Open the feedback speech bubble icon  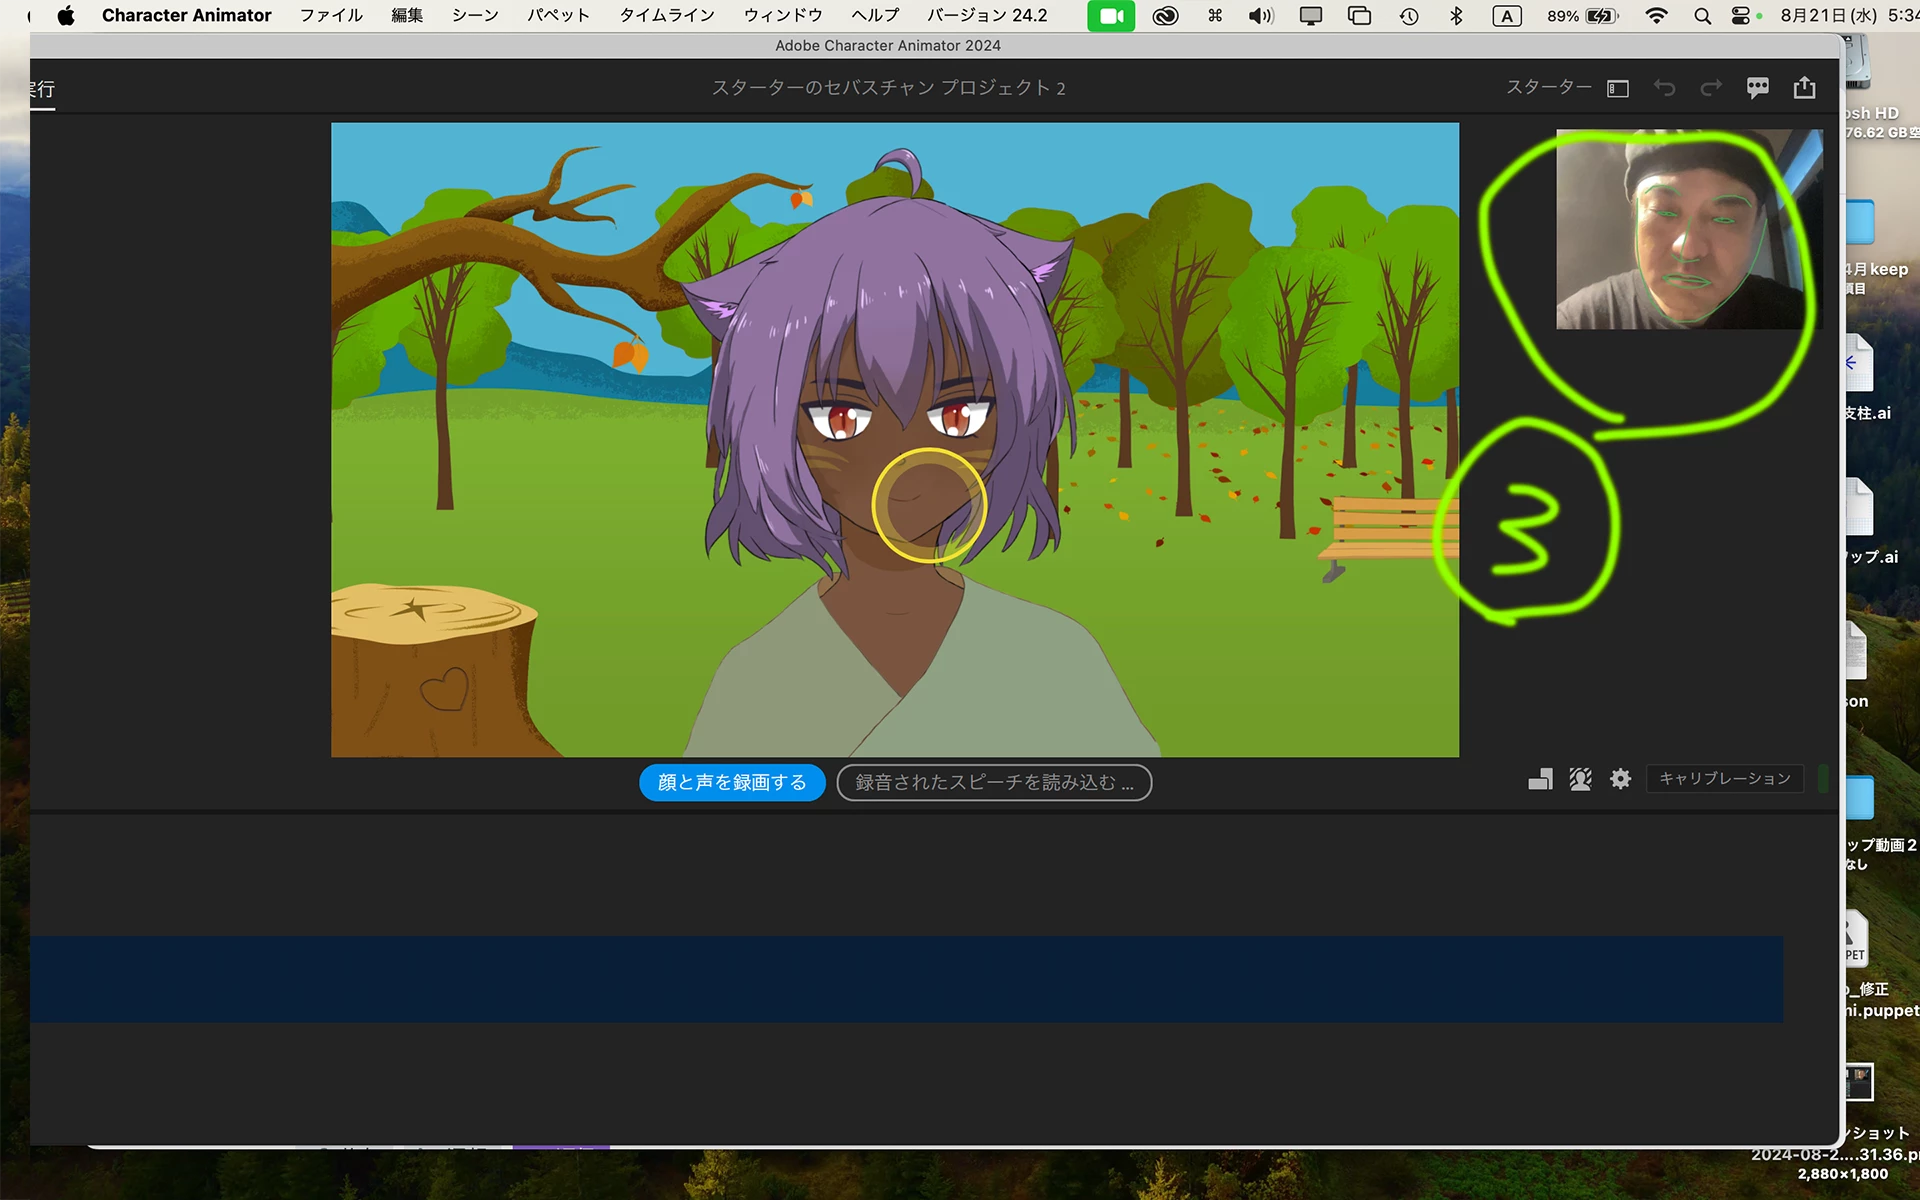click(x=1757, y=88)
